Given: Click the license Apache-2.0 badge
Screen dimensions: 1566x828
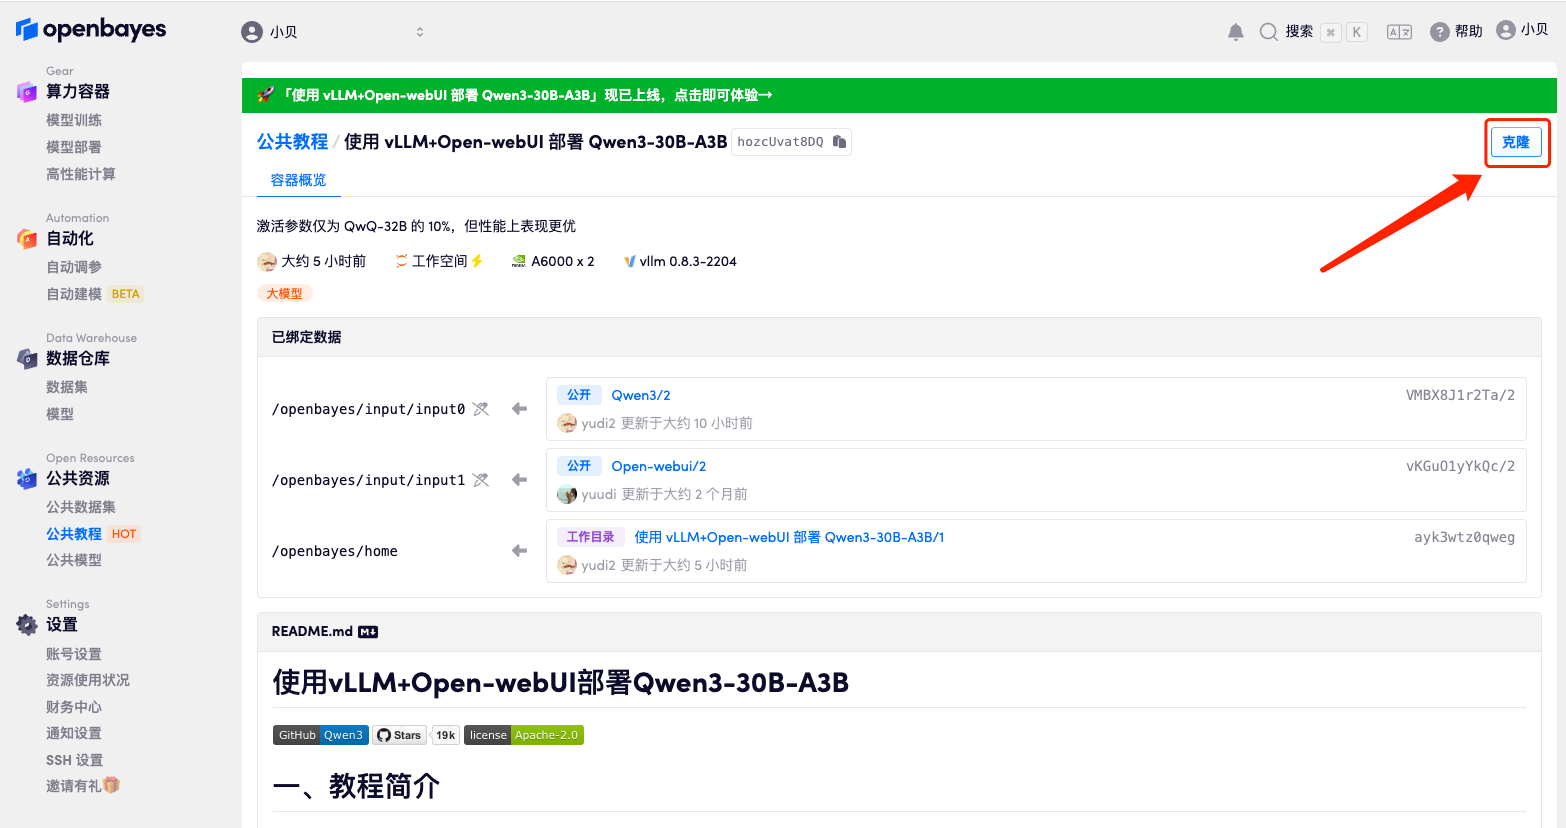Looking at the screenshot, I should [524, 735].
